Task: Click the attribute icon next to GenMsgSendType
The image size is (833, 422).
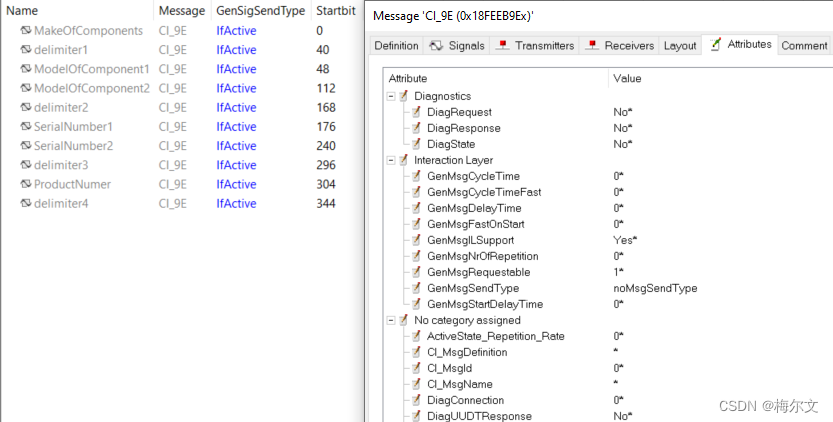Action: [x=416, y=288]
